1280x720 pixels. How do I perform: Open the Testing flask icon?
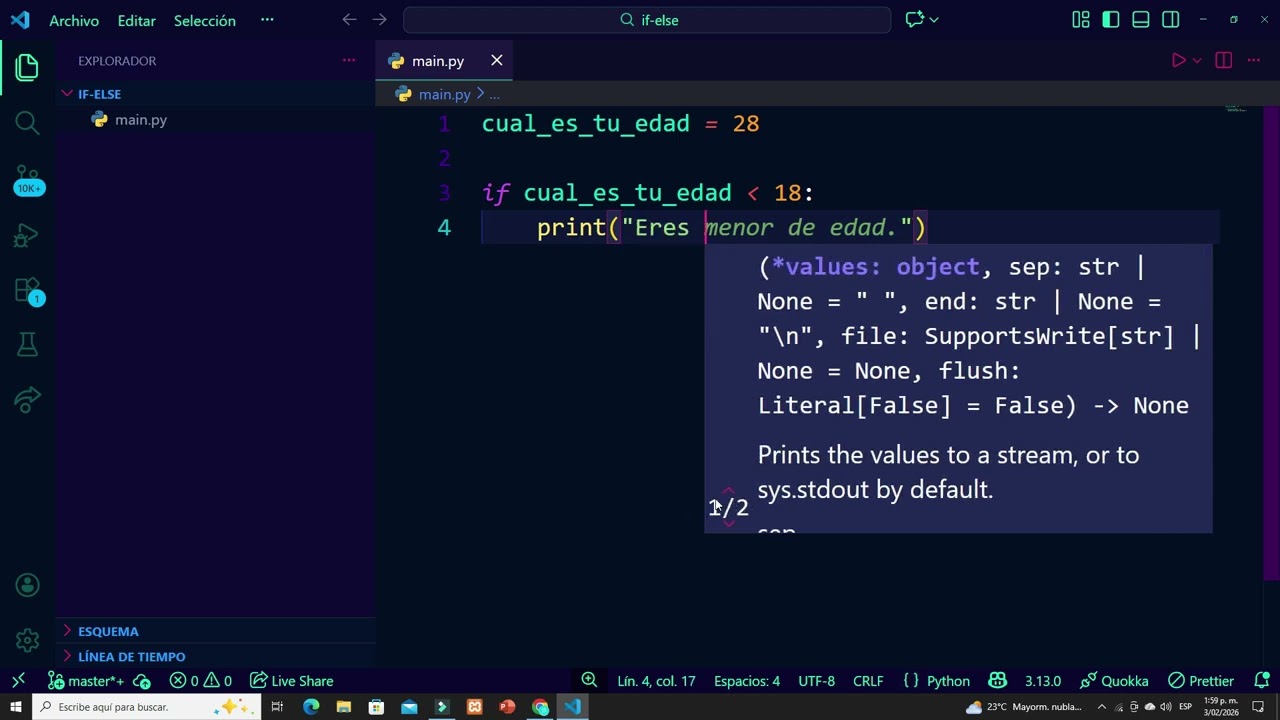[x=27, y=345]
